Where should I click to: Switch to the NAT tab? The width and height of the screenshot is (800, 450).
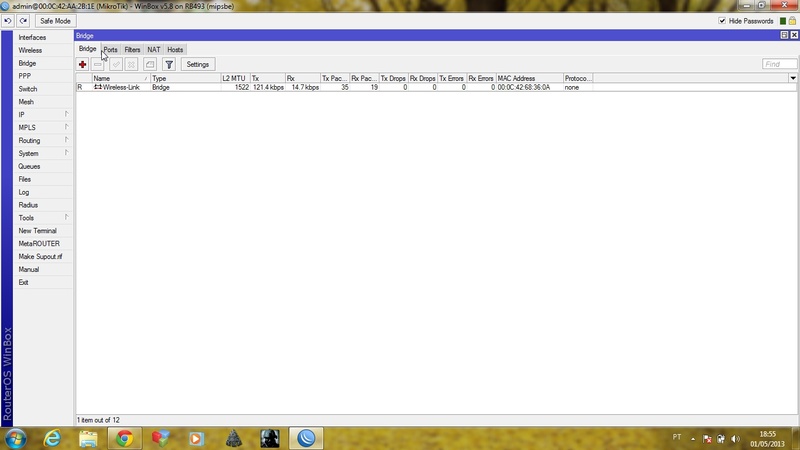pyautogui.click(x=154, y=49)
